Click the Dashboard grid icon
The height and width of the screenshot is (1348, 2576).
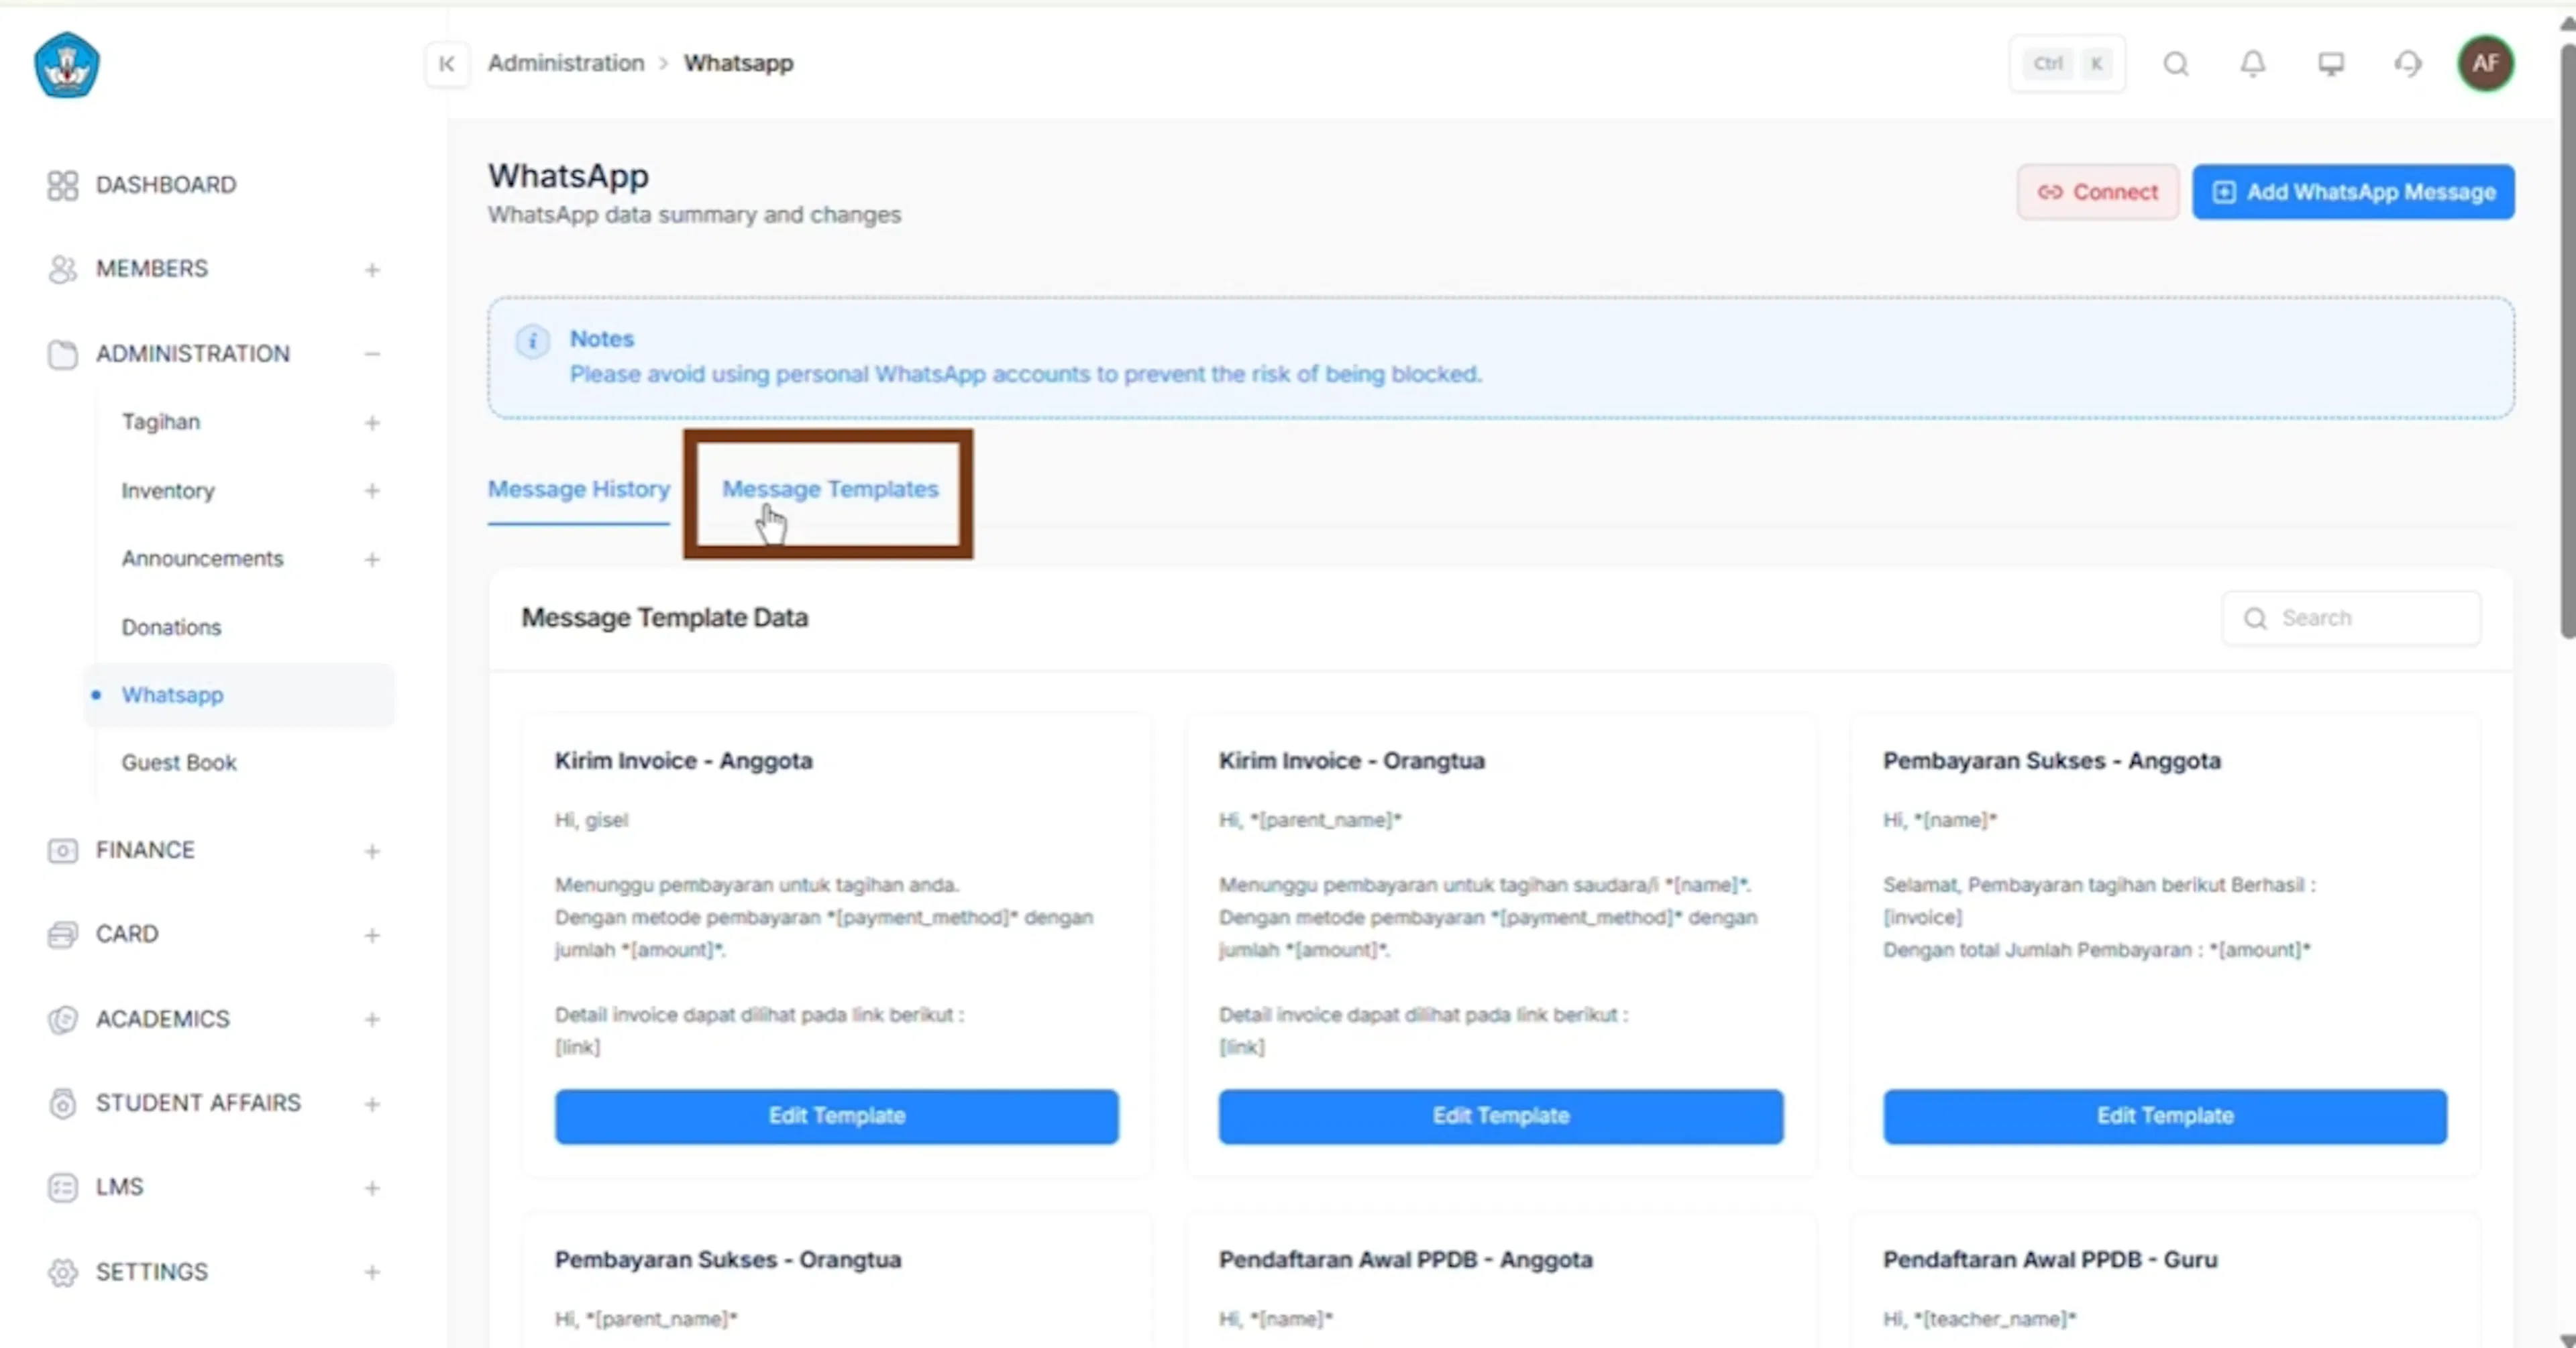coord(62,185)
